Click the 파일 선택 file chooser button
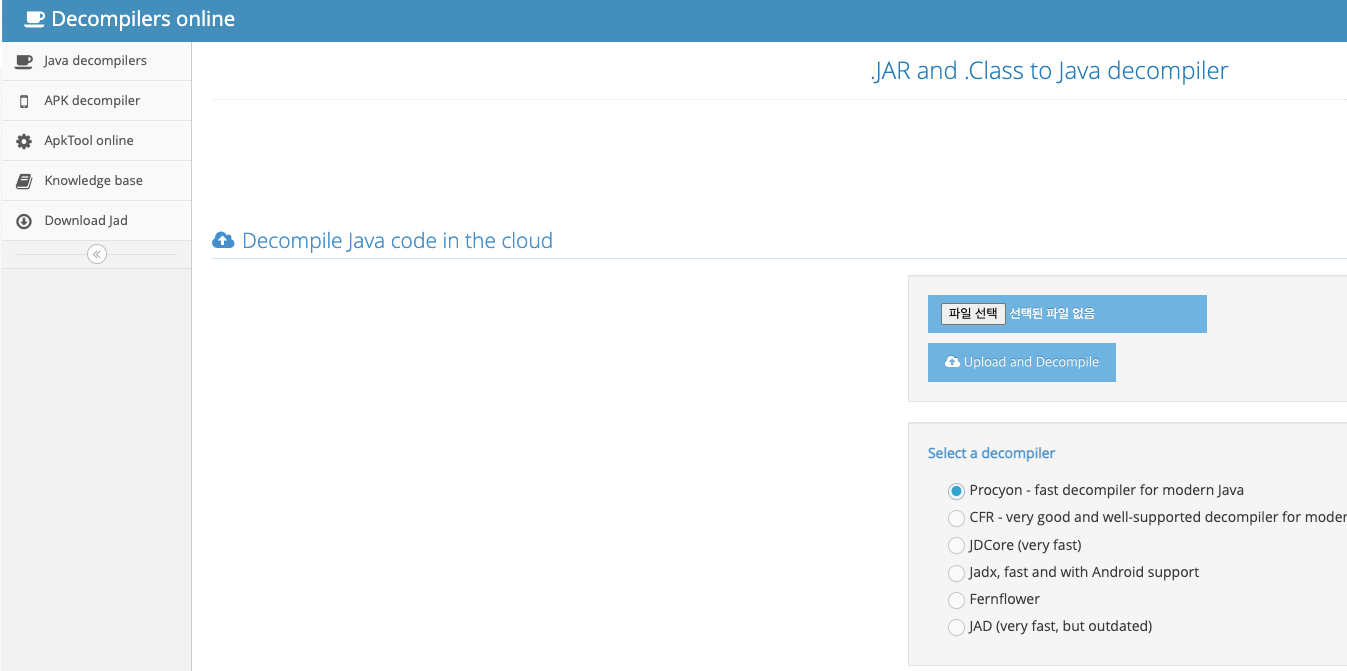This screenshot has height=671, width=1347. (x=973, y=314)
